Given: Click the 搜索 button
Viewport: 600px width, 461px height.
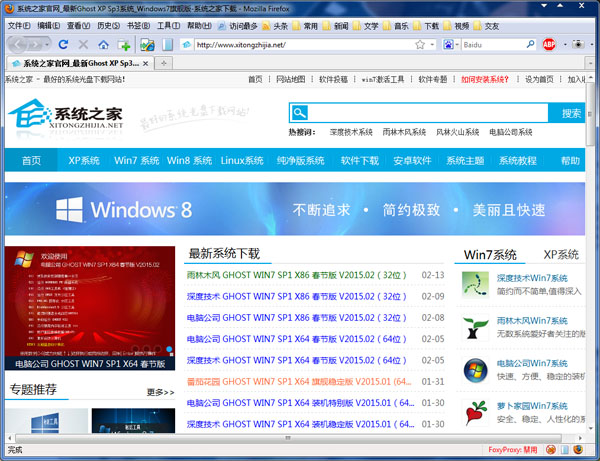Looking at the screenshot, I should (567, 113).
